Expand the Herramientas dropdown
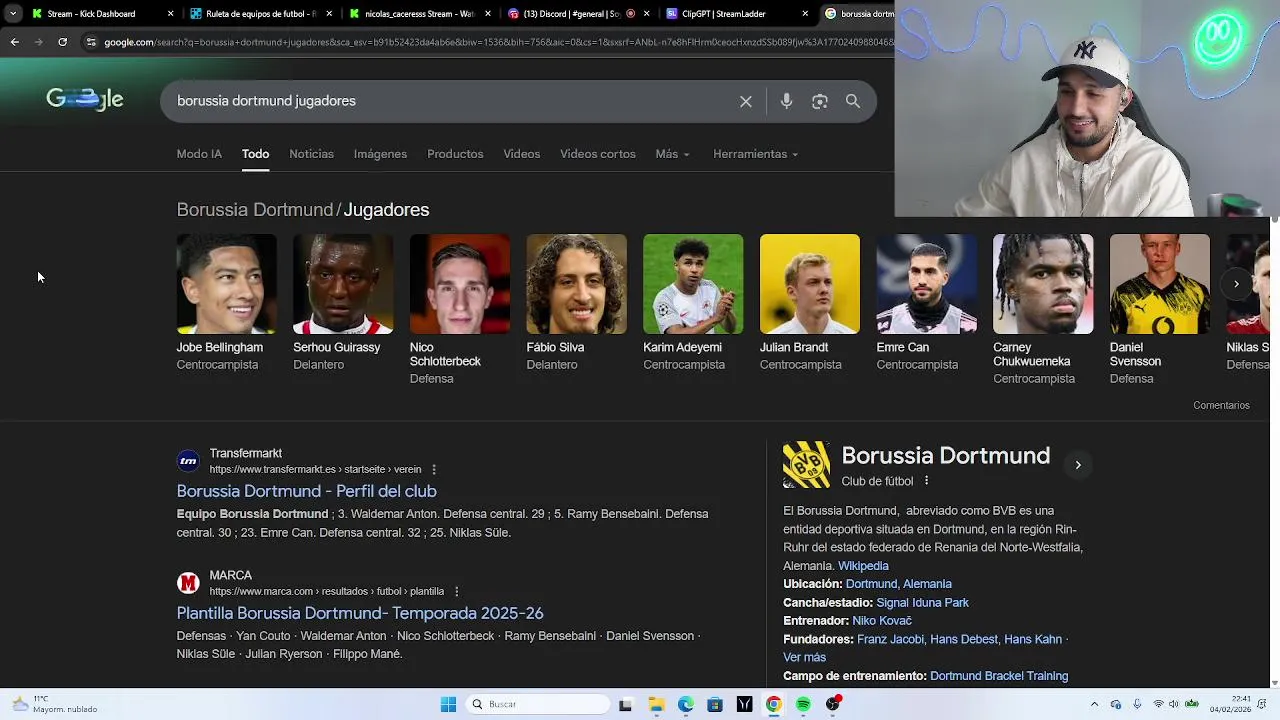 point(755,154)
